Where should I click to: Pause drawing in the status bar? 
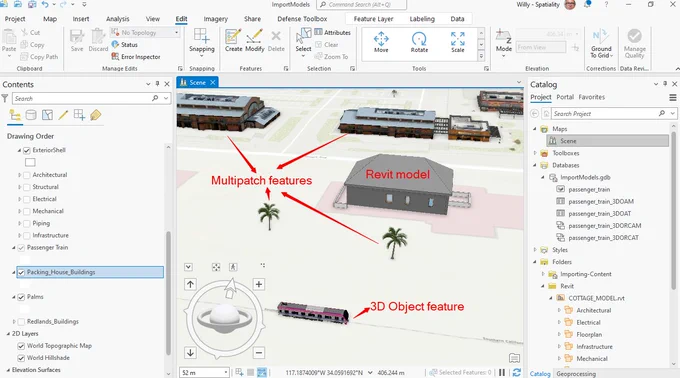[x=502, y=372]
